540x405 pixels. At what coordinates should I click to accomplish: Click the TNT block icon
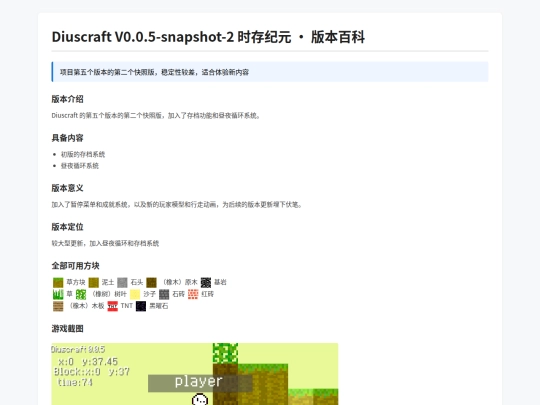point(113,306)
